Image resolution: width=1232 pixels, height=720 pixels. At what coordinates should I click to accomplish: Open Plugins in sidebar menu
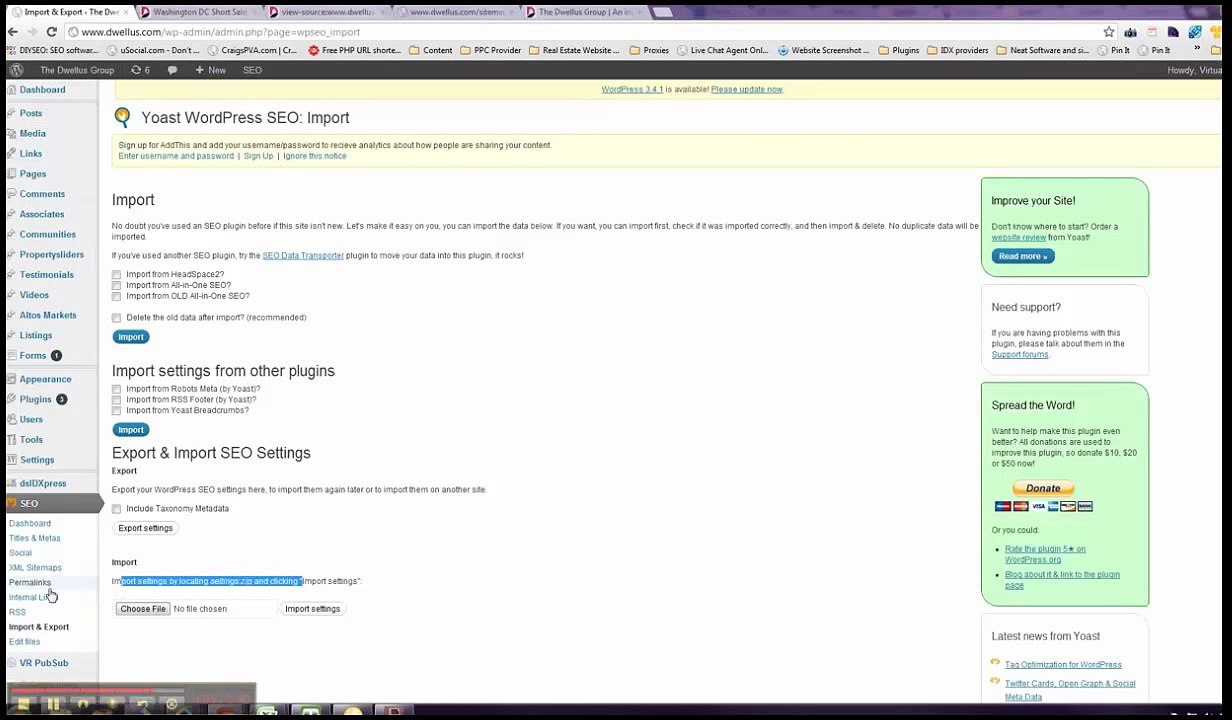pyautogui.click(x=35, y=399)
